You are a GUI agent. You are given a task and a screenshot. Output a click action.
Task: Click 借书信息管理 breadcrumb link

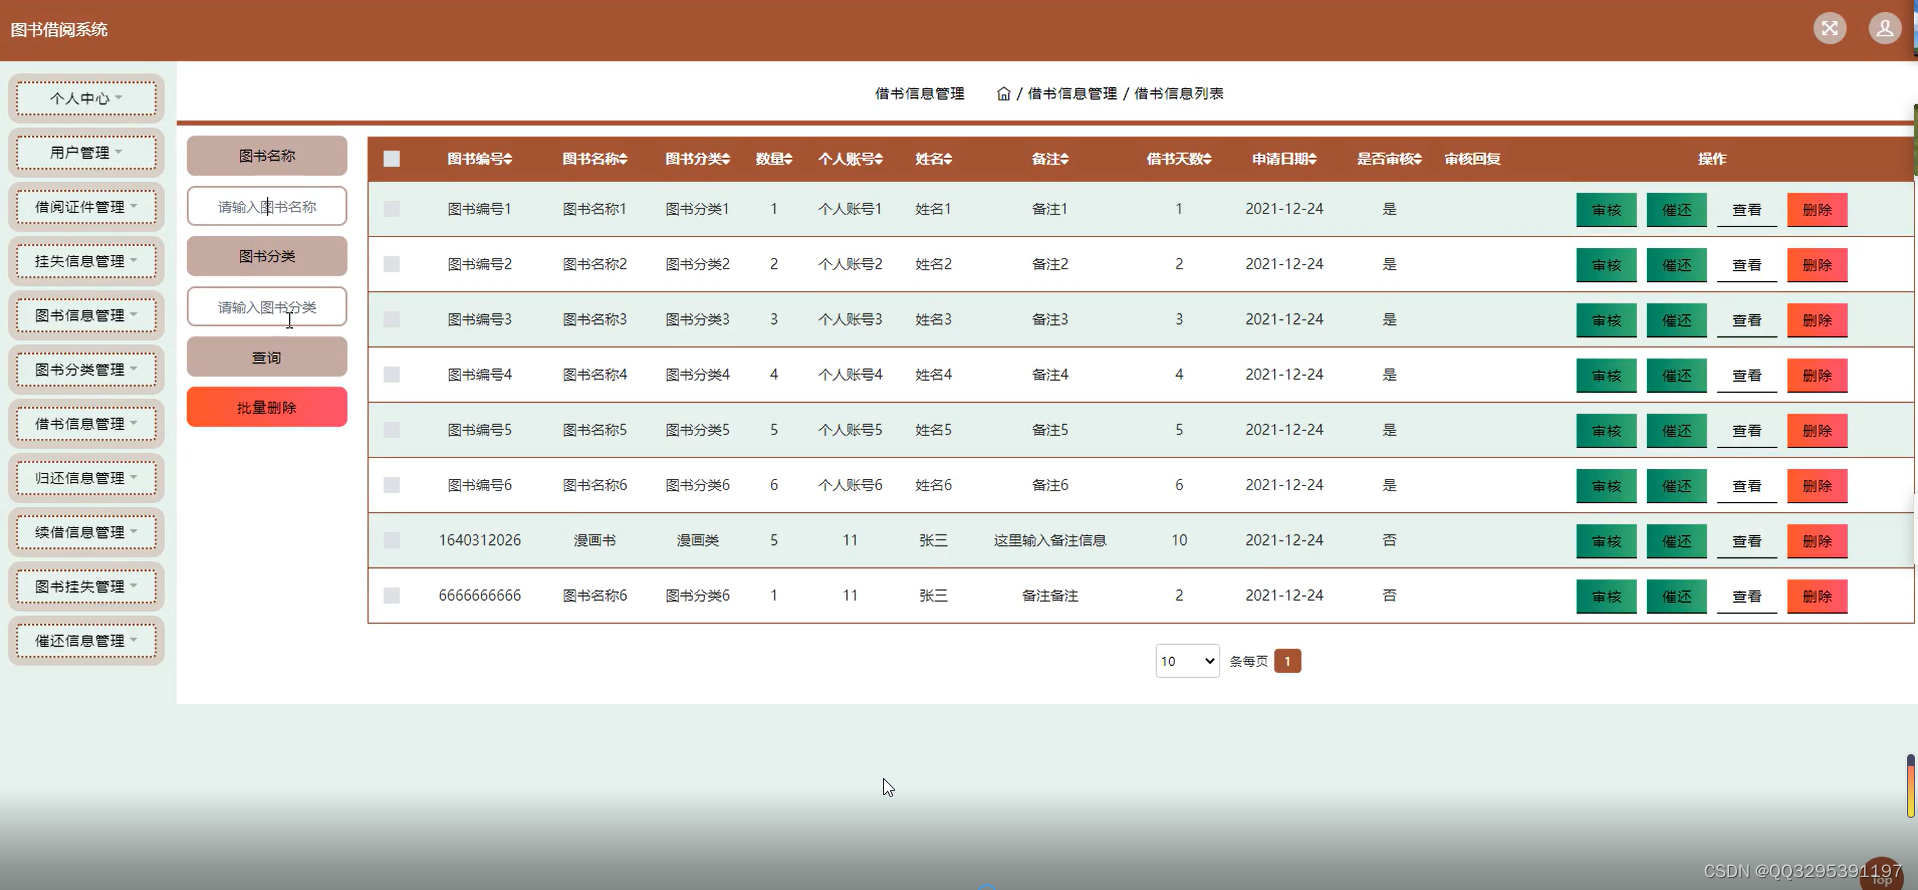pos(1072,93)
